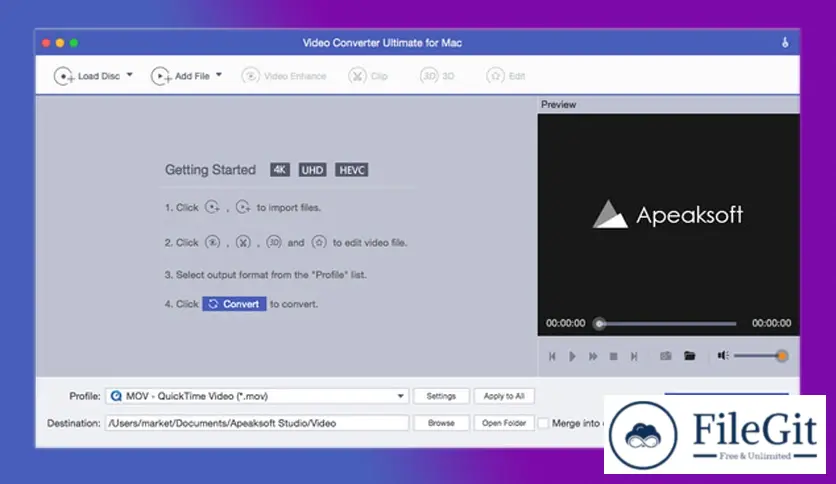Click the Load Disc toolbar icon
This screenshot has height=484, width=836.
64,76
